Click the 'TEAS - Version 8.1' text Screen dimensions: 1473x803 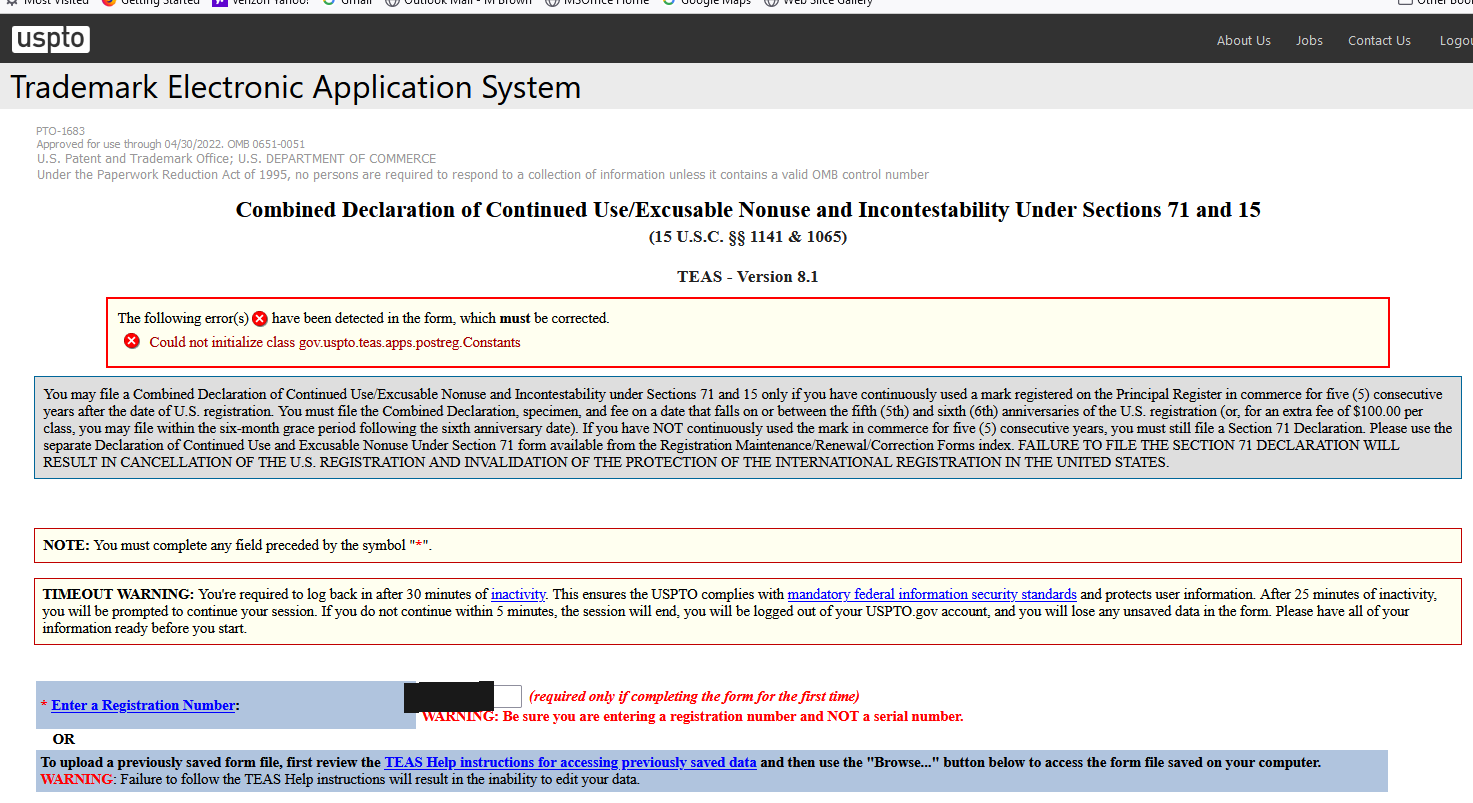(x=748, y=277)
